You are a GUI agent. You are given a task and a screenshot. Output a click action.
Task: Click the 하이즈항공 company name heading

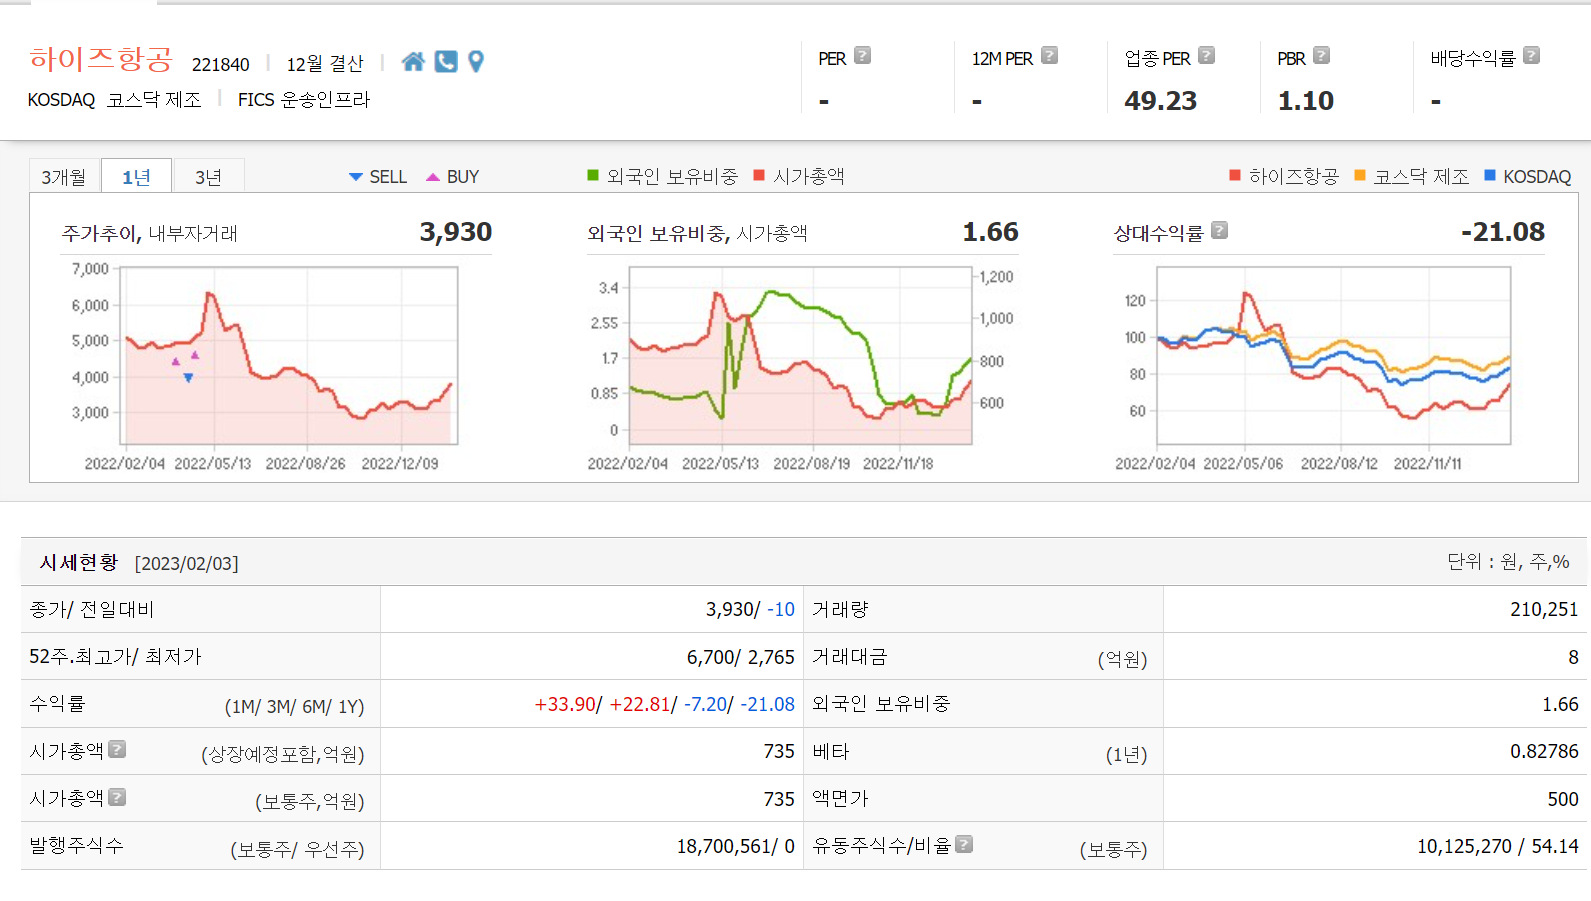(101, 59)
